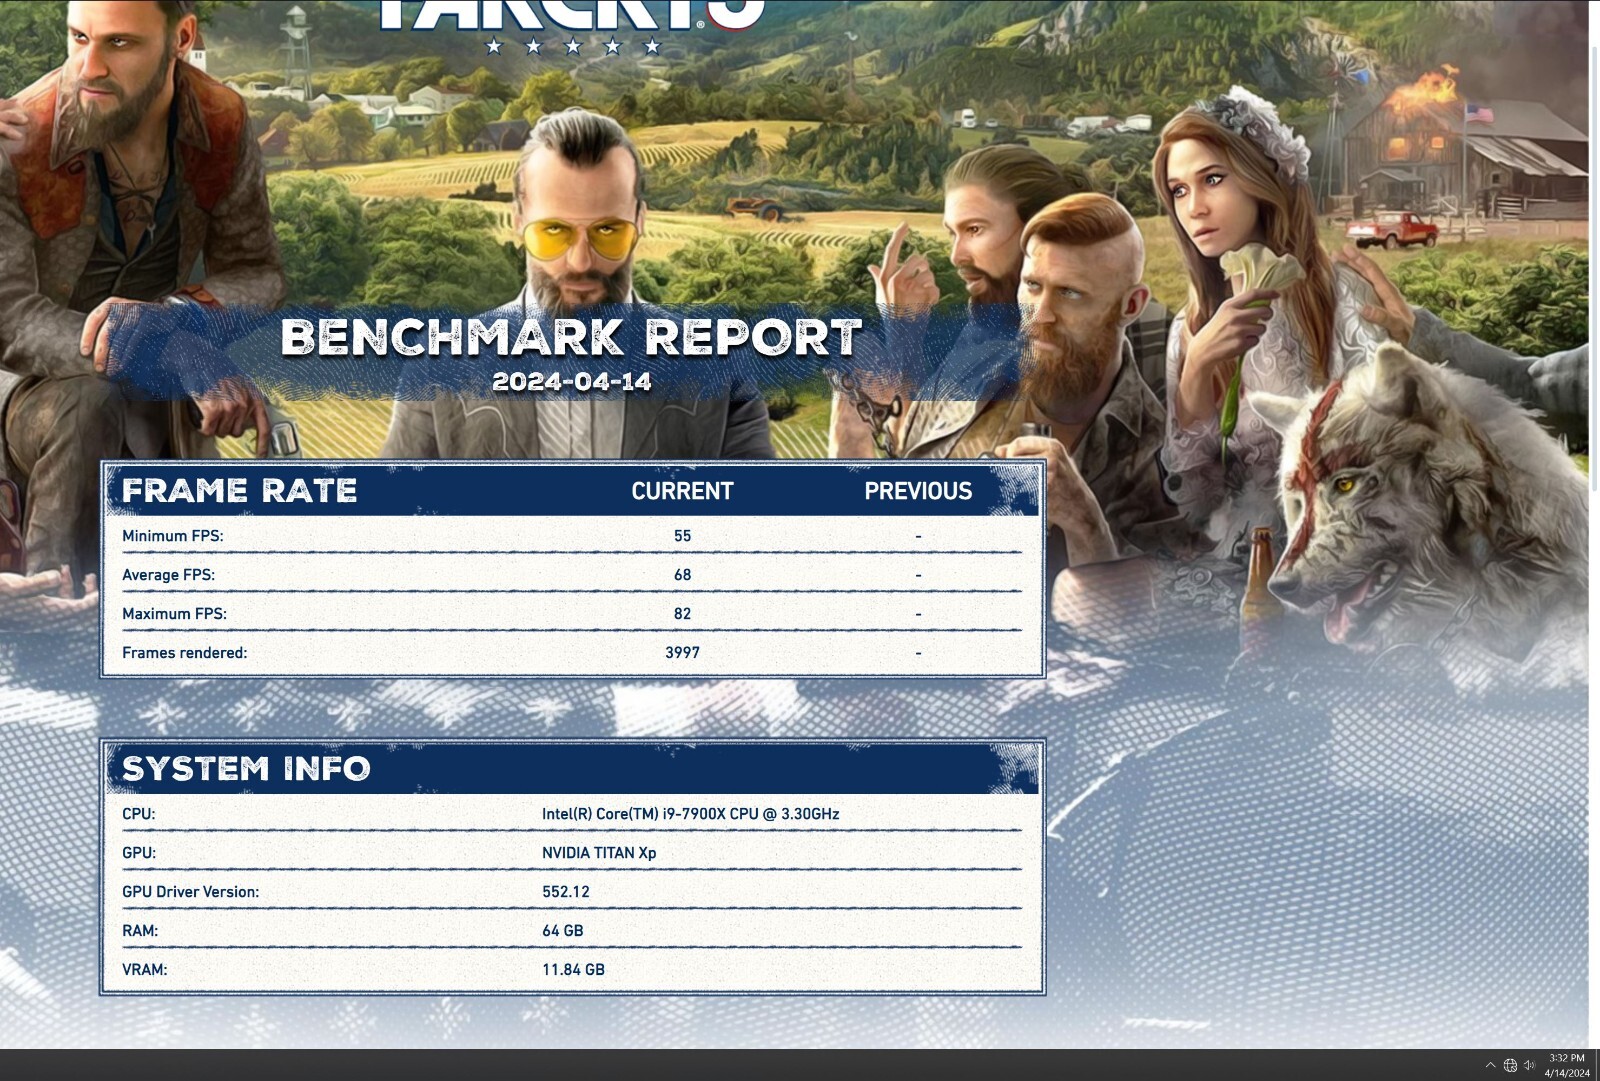1600x1081 pixels.
Task: Open the volume speaker tray icon
Action: click(x=1529, y=1065)
